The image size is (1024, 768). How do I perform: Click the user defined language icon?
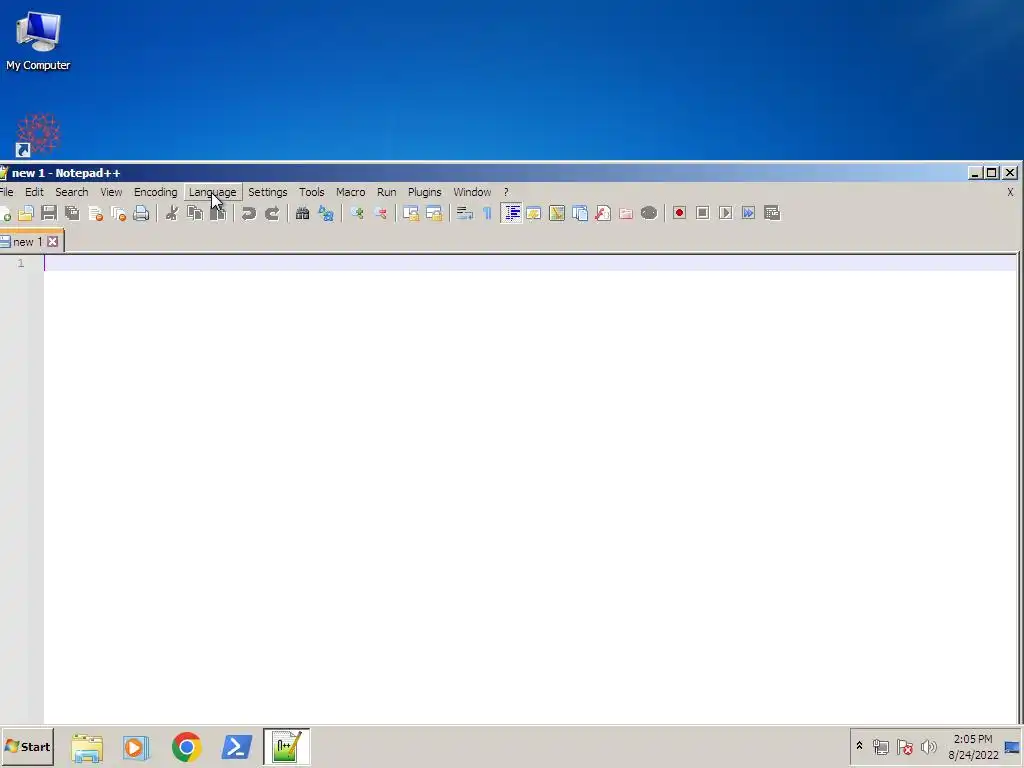(534, 214)
